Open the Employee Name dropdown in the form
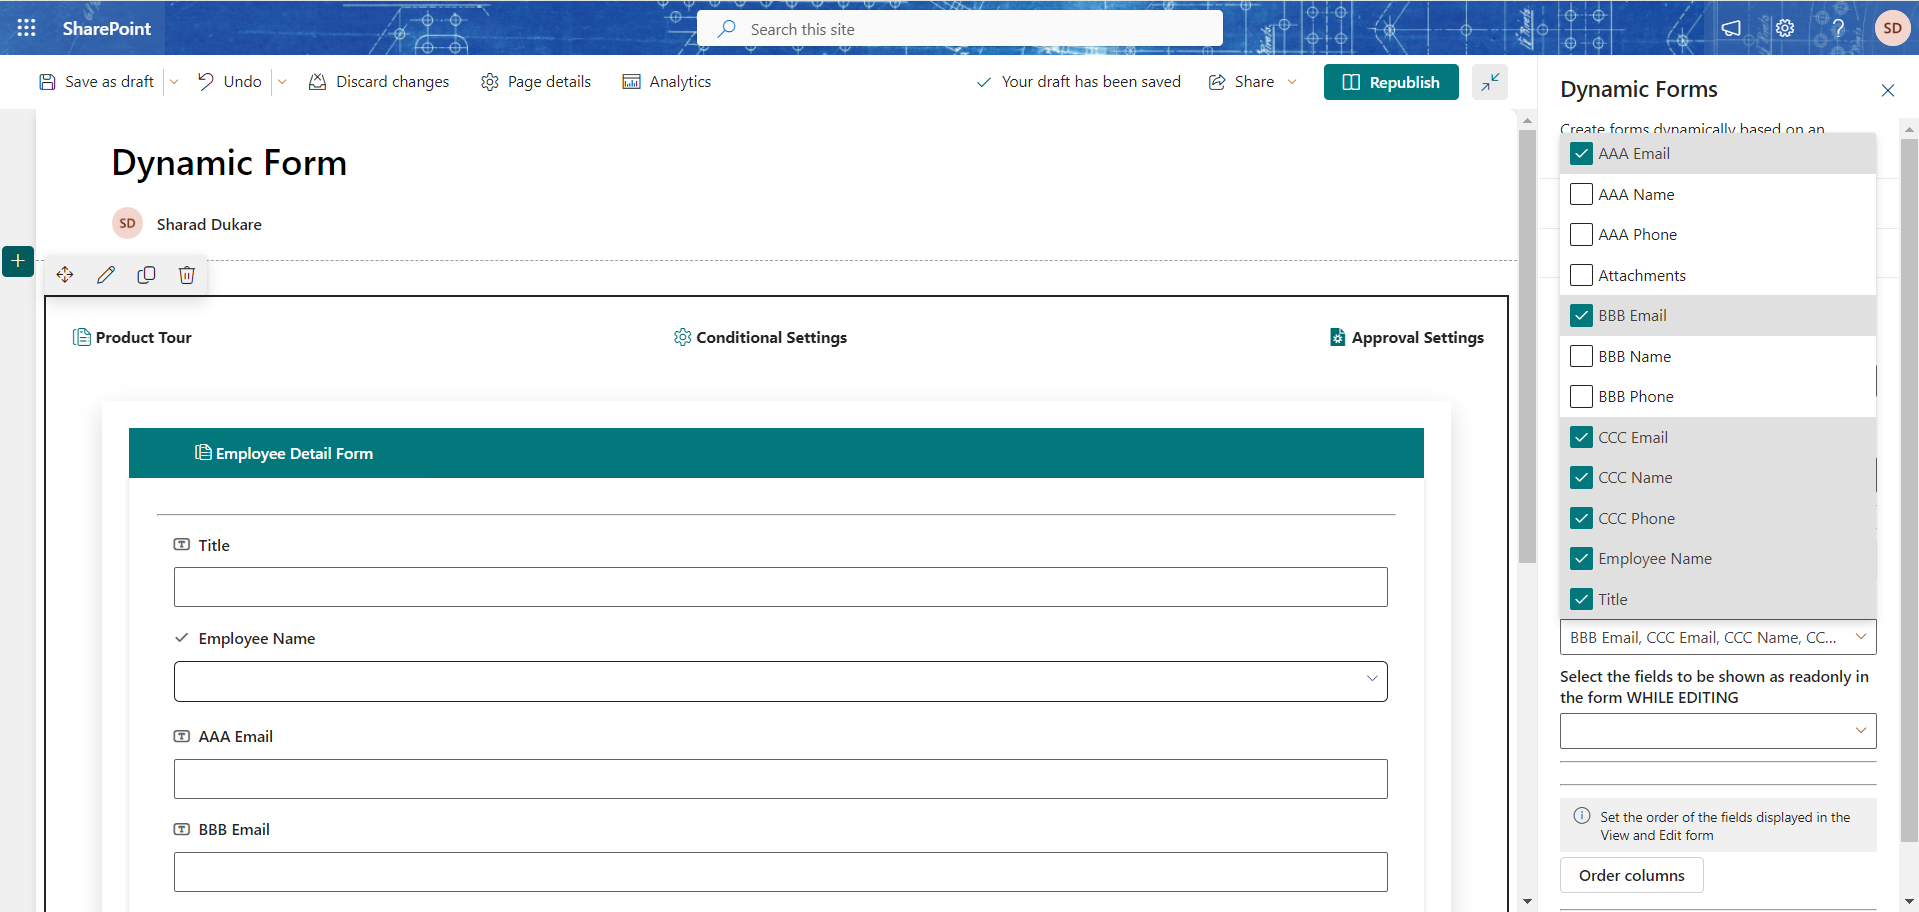Viewport: 1919px width, 912px height. point(1372,681)
